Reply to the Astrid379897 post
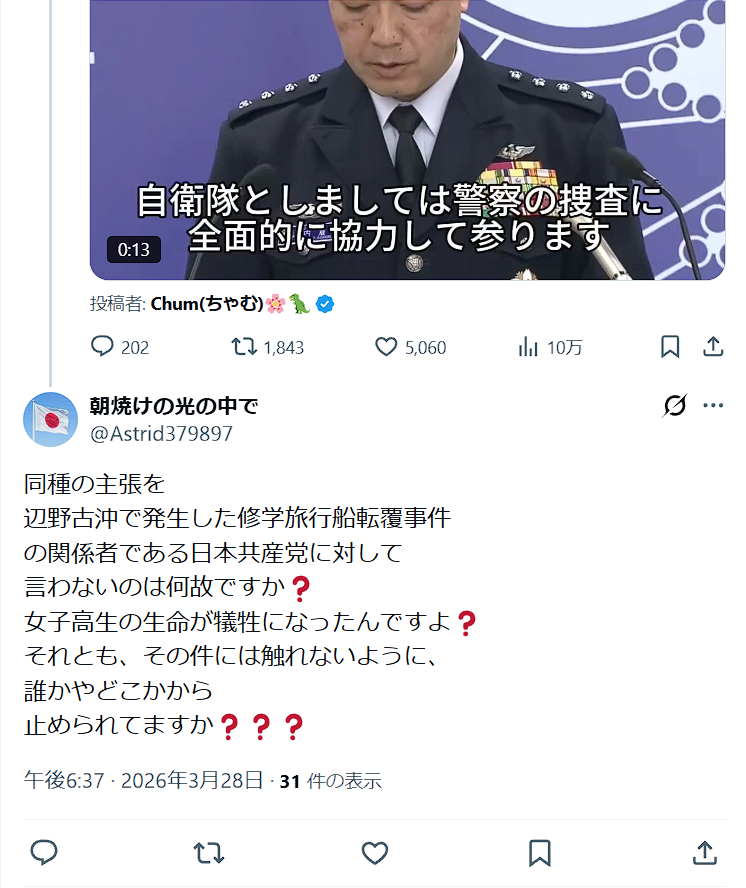Viewport: 746px width, 888px height. tap(44, 853)
